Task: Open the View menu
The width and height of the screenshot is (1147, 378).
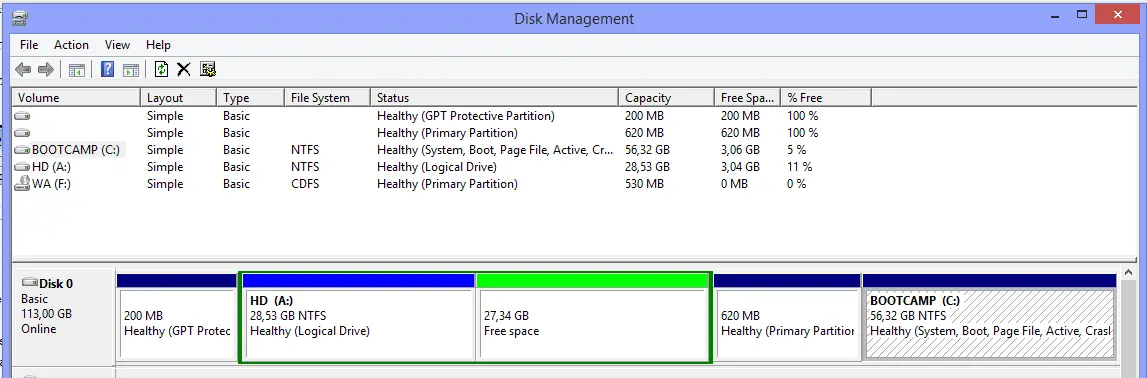Action: click(x=117, y=45)
